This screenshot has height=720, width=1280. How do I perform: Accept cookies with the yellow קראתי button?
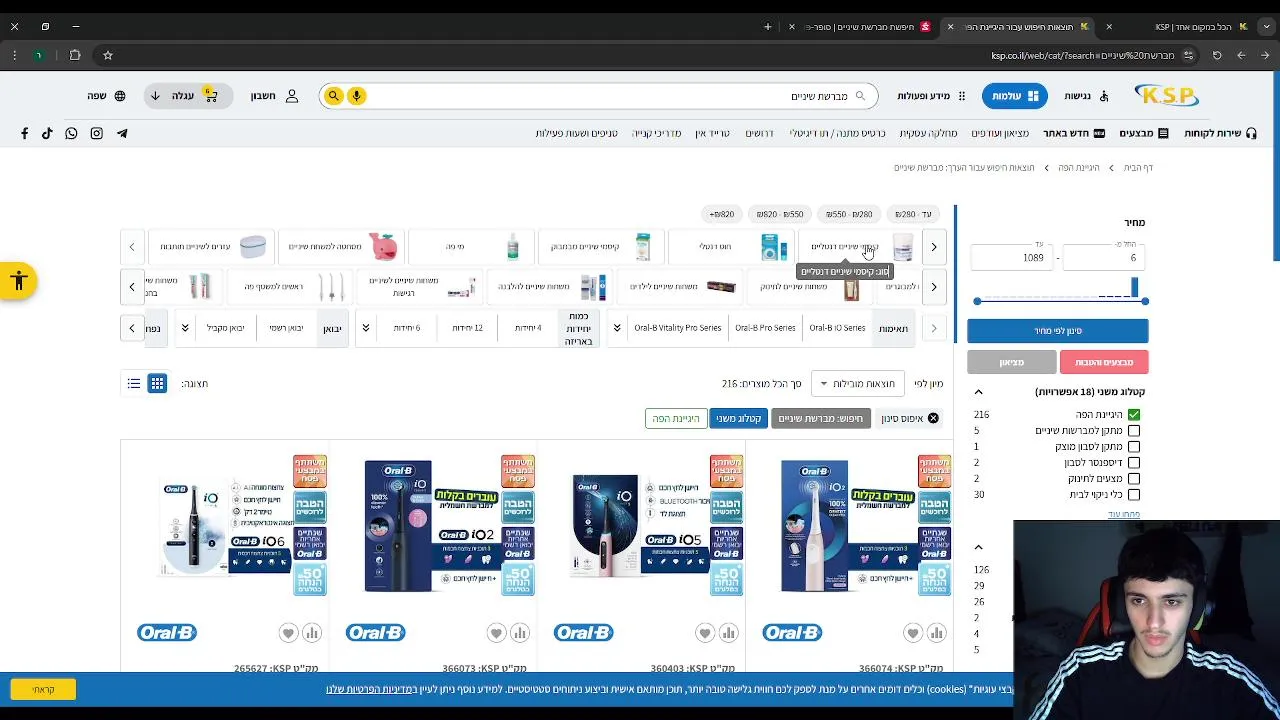point(43,689)
